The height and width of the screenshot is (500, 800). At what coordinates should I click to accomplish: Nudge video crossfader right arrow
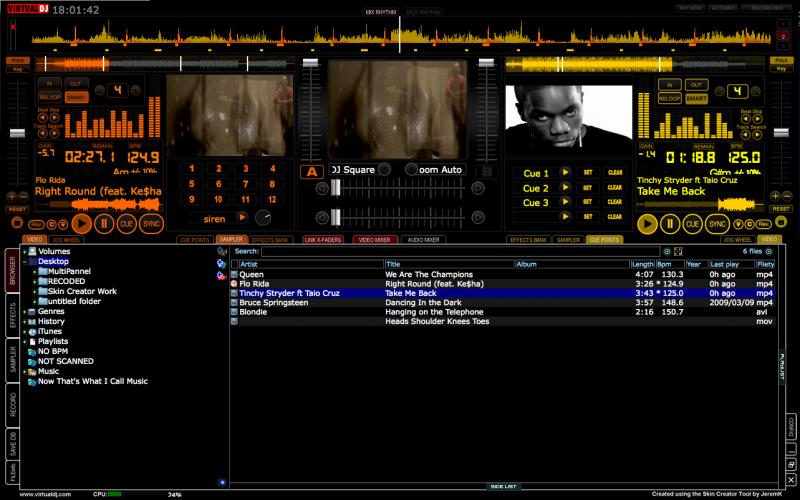[478, 188]
